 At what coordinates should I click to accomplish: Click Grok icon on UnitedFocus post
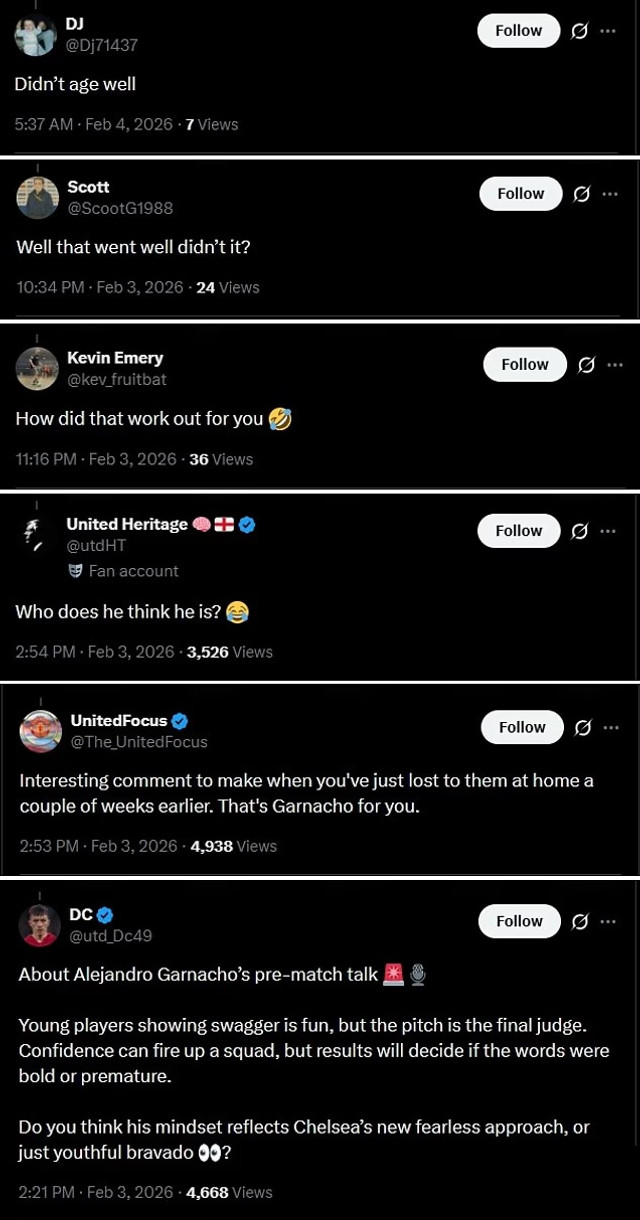pyautogui.click(x=583, y=728)
